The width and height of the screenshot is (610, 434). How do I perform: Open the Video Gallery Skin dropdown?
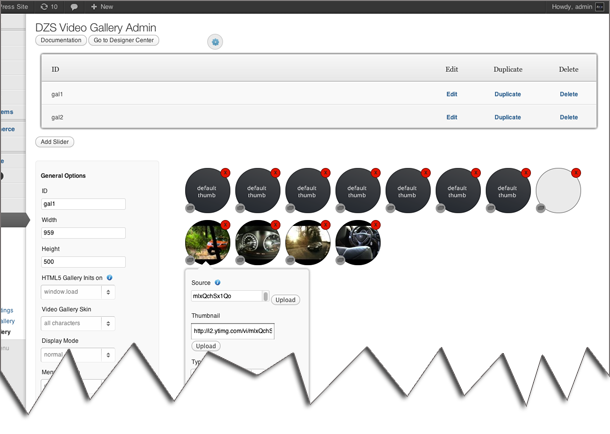(78, 323)
